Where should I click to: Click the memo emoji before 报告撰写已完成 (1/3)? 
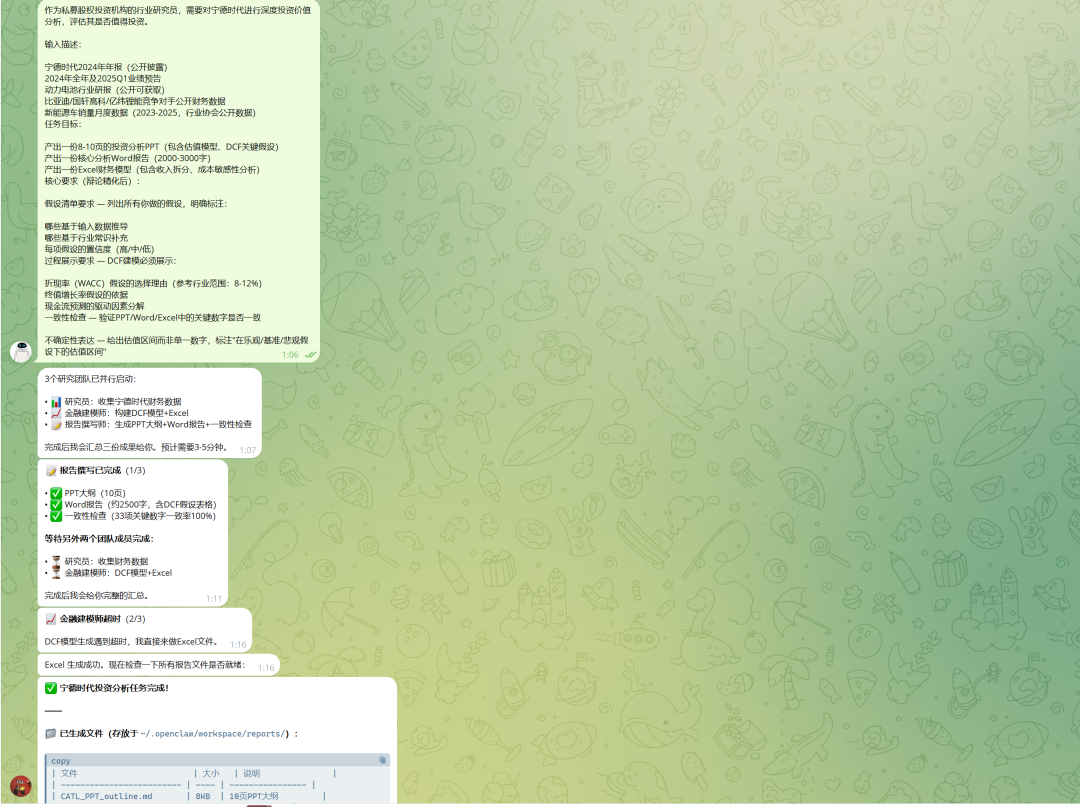tap(51, 471)
